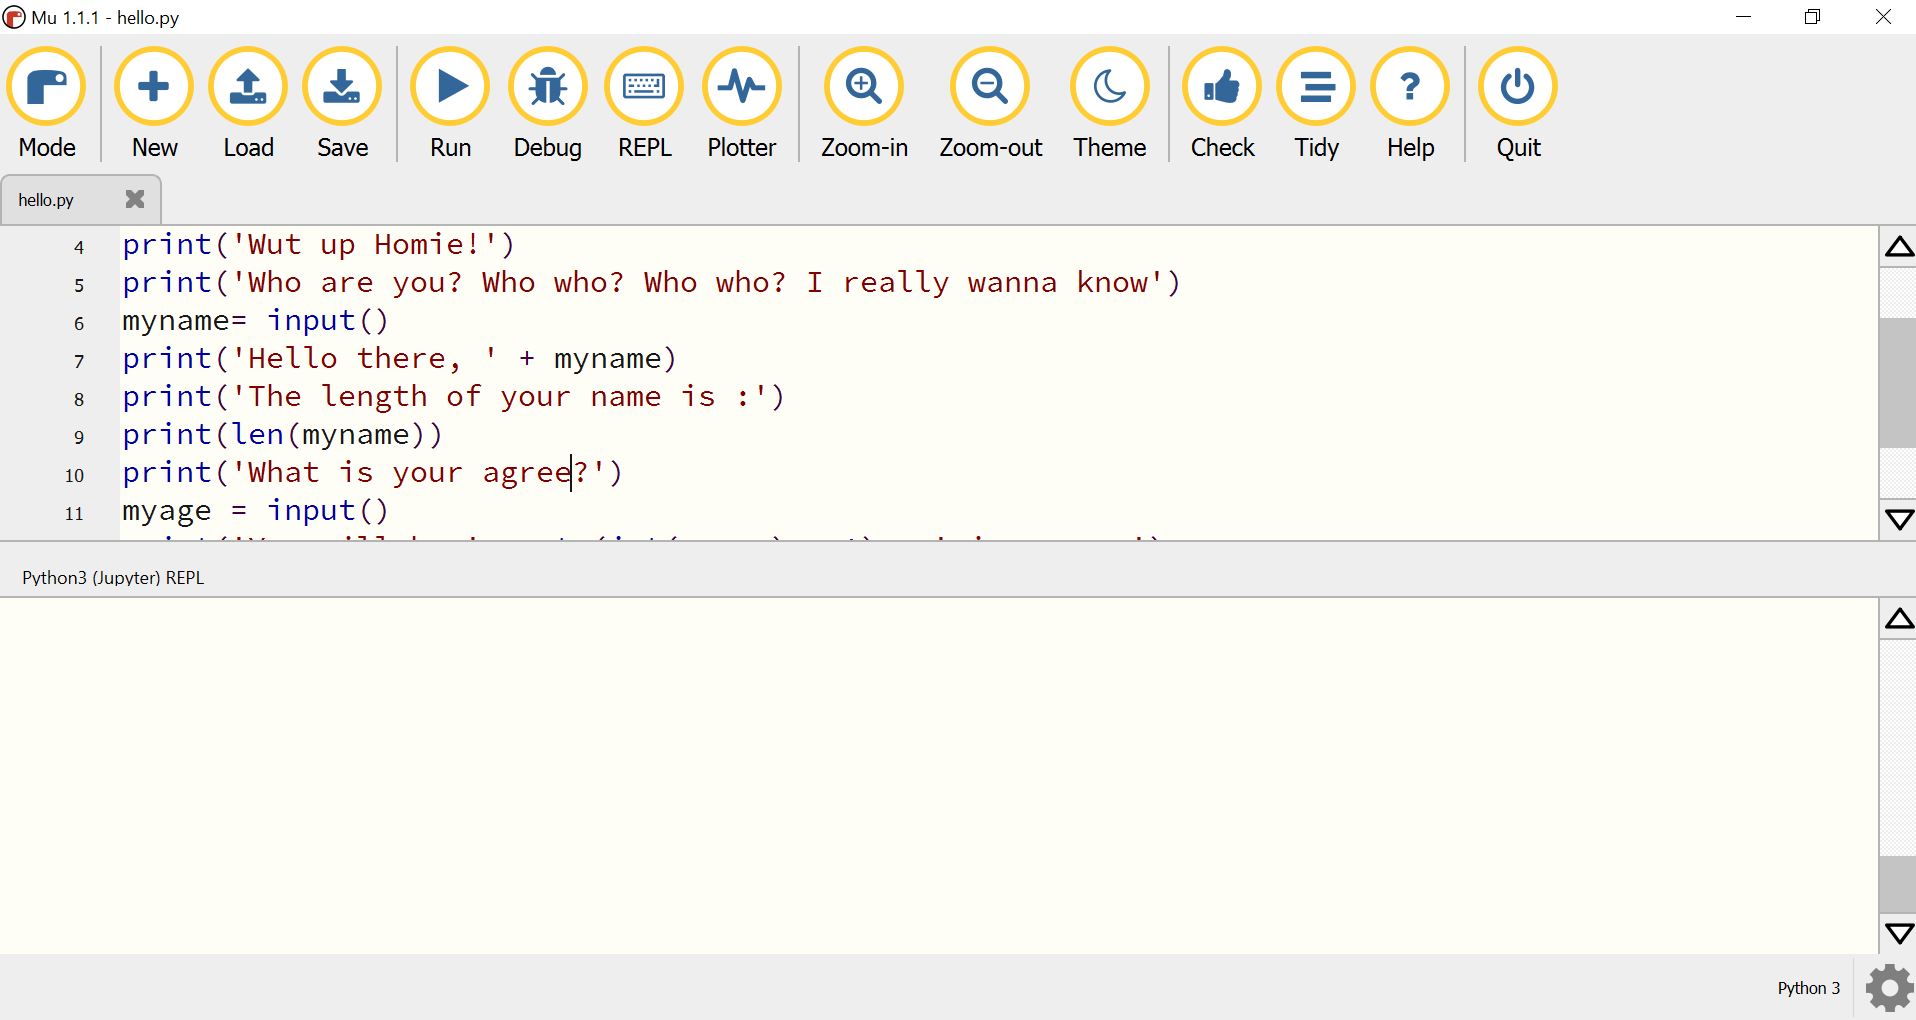Load an existing Python file
The width and height of the screenshot is (1916, 1020).
(248, 104)
